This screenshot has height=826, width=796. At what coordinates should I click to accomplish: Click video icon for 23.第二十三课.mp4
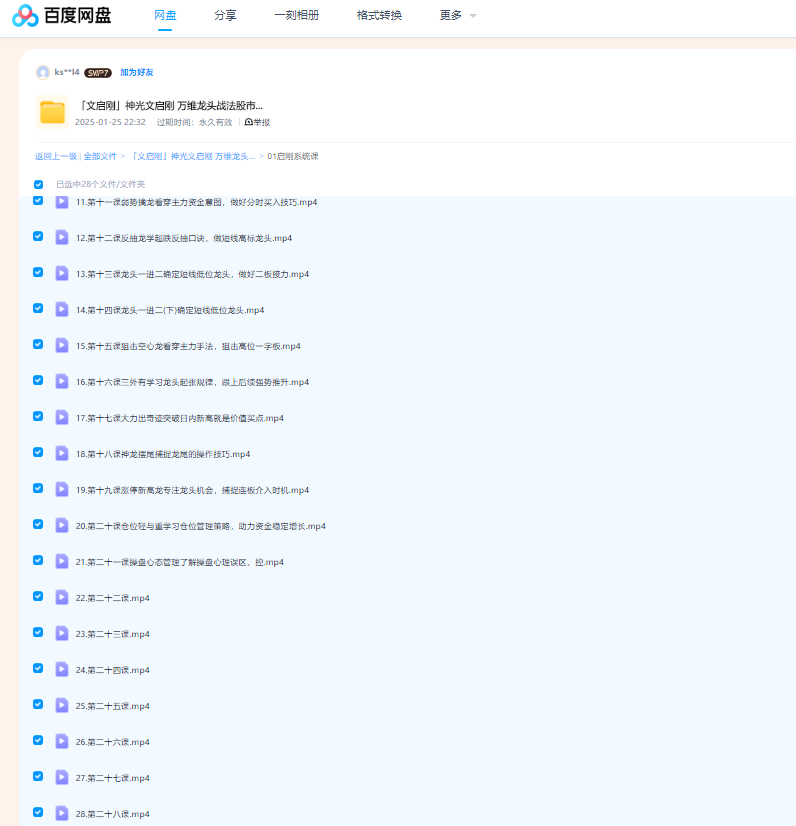coord(62,634)
